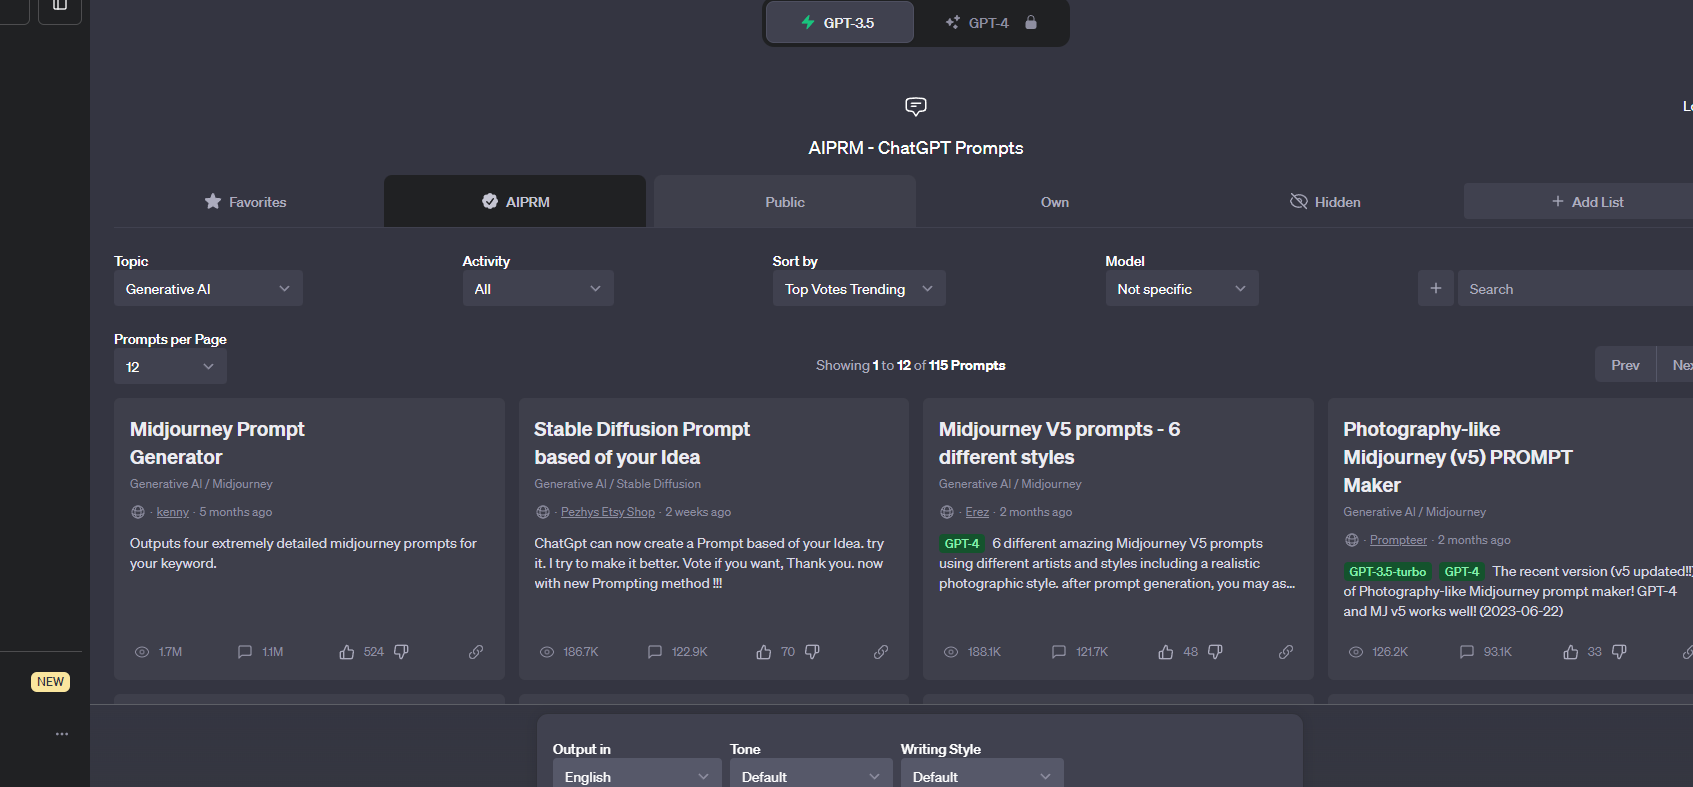Open Stable Diffusion Prompt based of your Idea
Image resolution: width=1693 pixels, height=787 pixels.
pos(642,443)
